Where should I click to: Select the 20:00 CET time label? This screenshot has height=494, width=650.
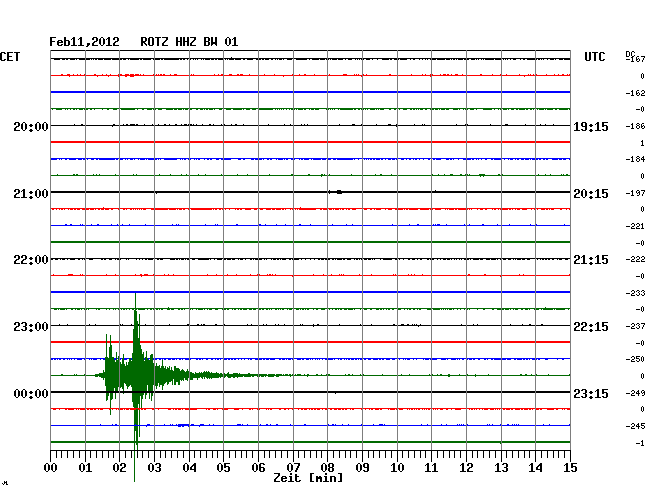pos(31,126)
